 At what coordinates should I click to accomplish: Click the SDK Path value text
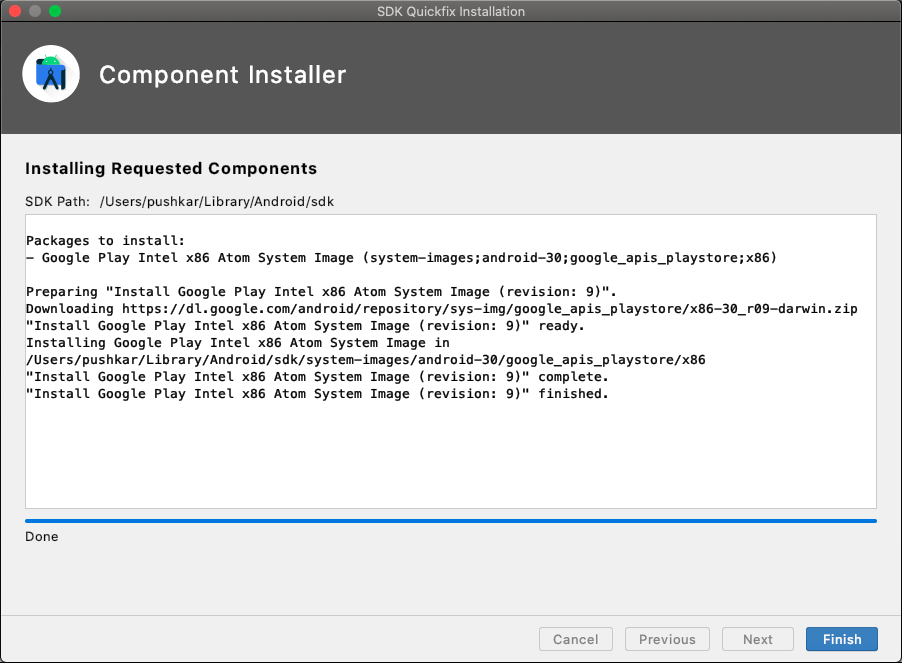[217, 201]
